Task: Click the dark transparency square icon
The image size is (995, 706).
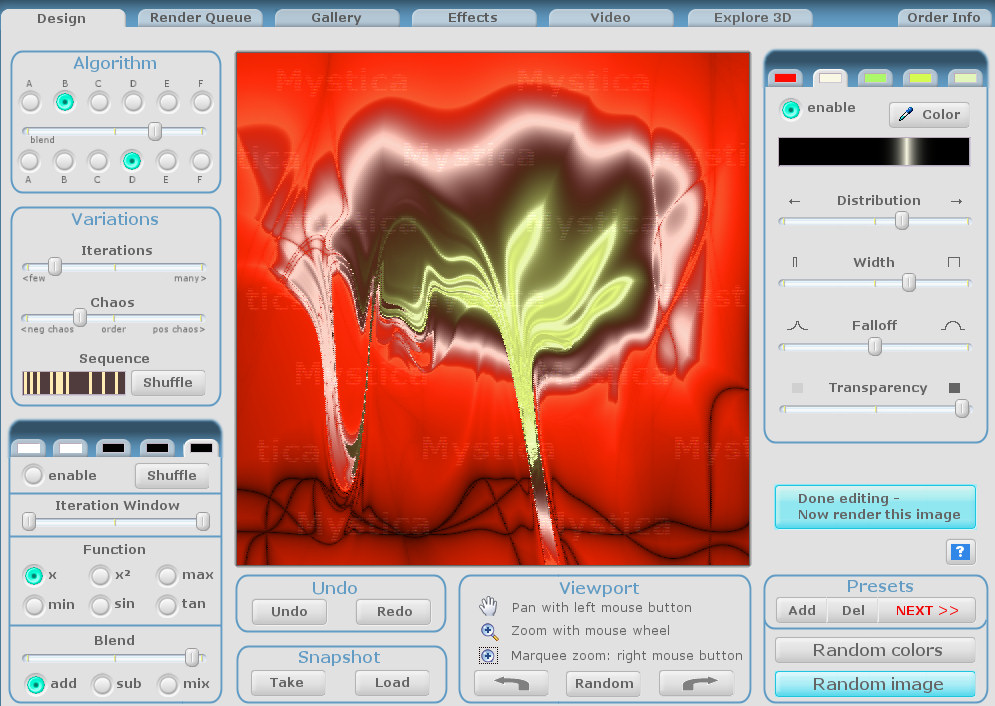Action: click(x=954, y=388)
